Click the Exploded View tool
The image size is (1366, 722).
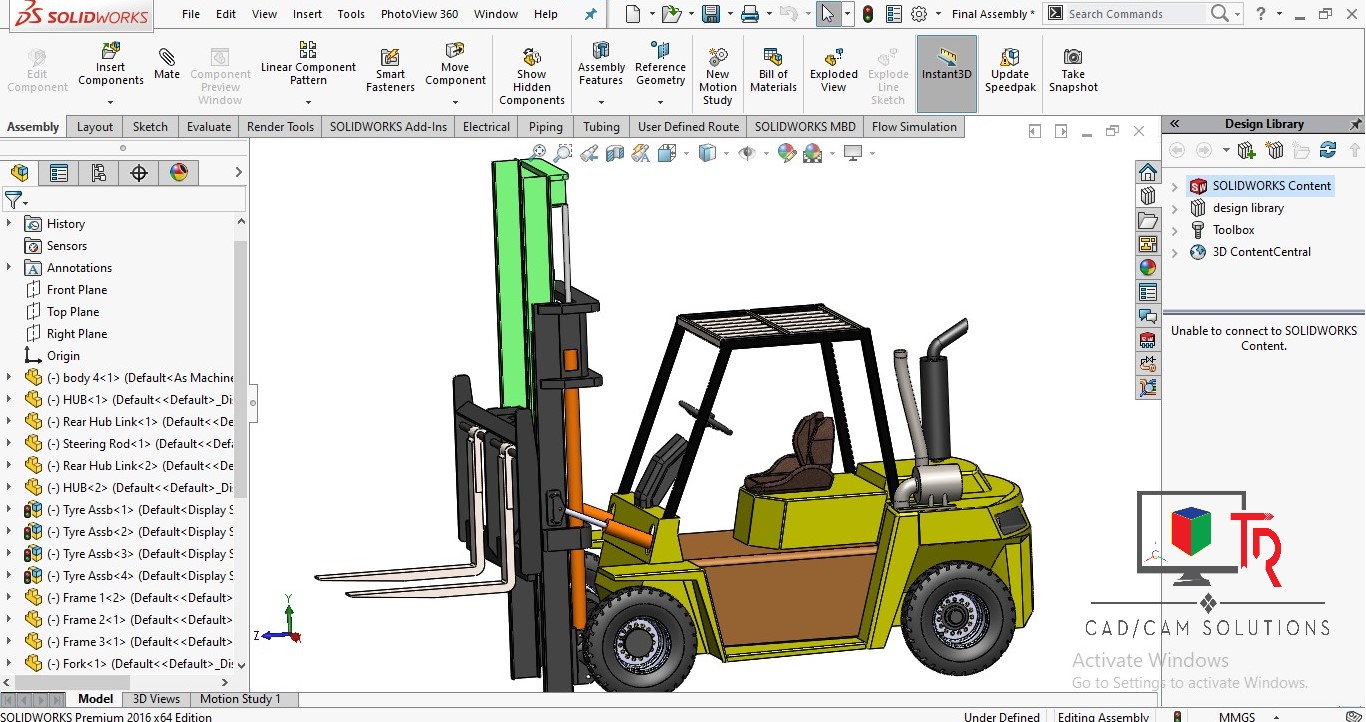tap(834, 70)
